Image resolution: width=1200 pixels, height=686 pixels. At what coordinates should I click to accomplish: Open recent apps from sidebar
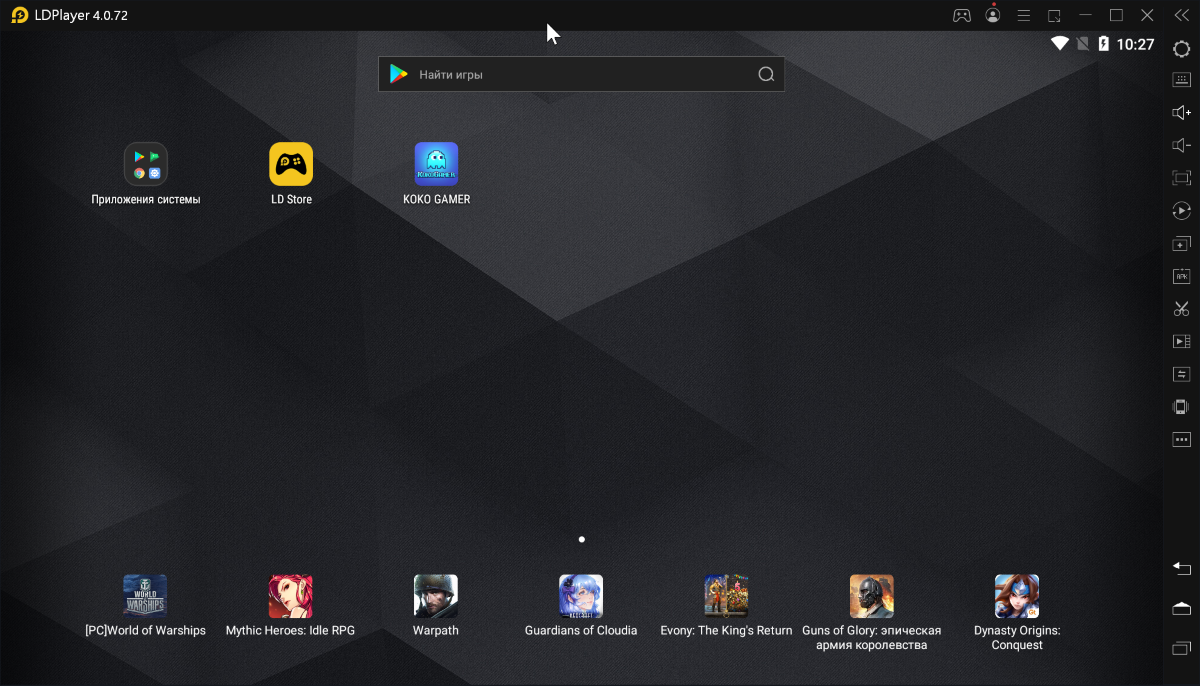pos(1181,649)
